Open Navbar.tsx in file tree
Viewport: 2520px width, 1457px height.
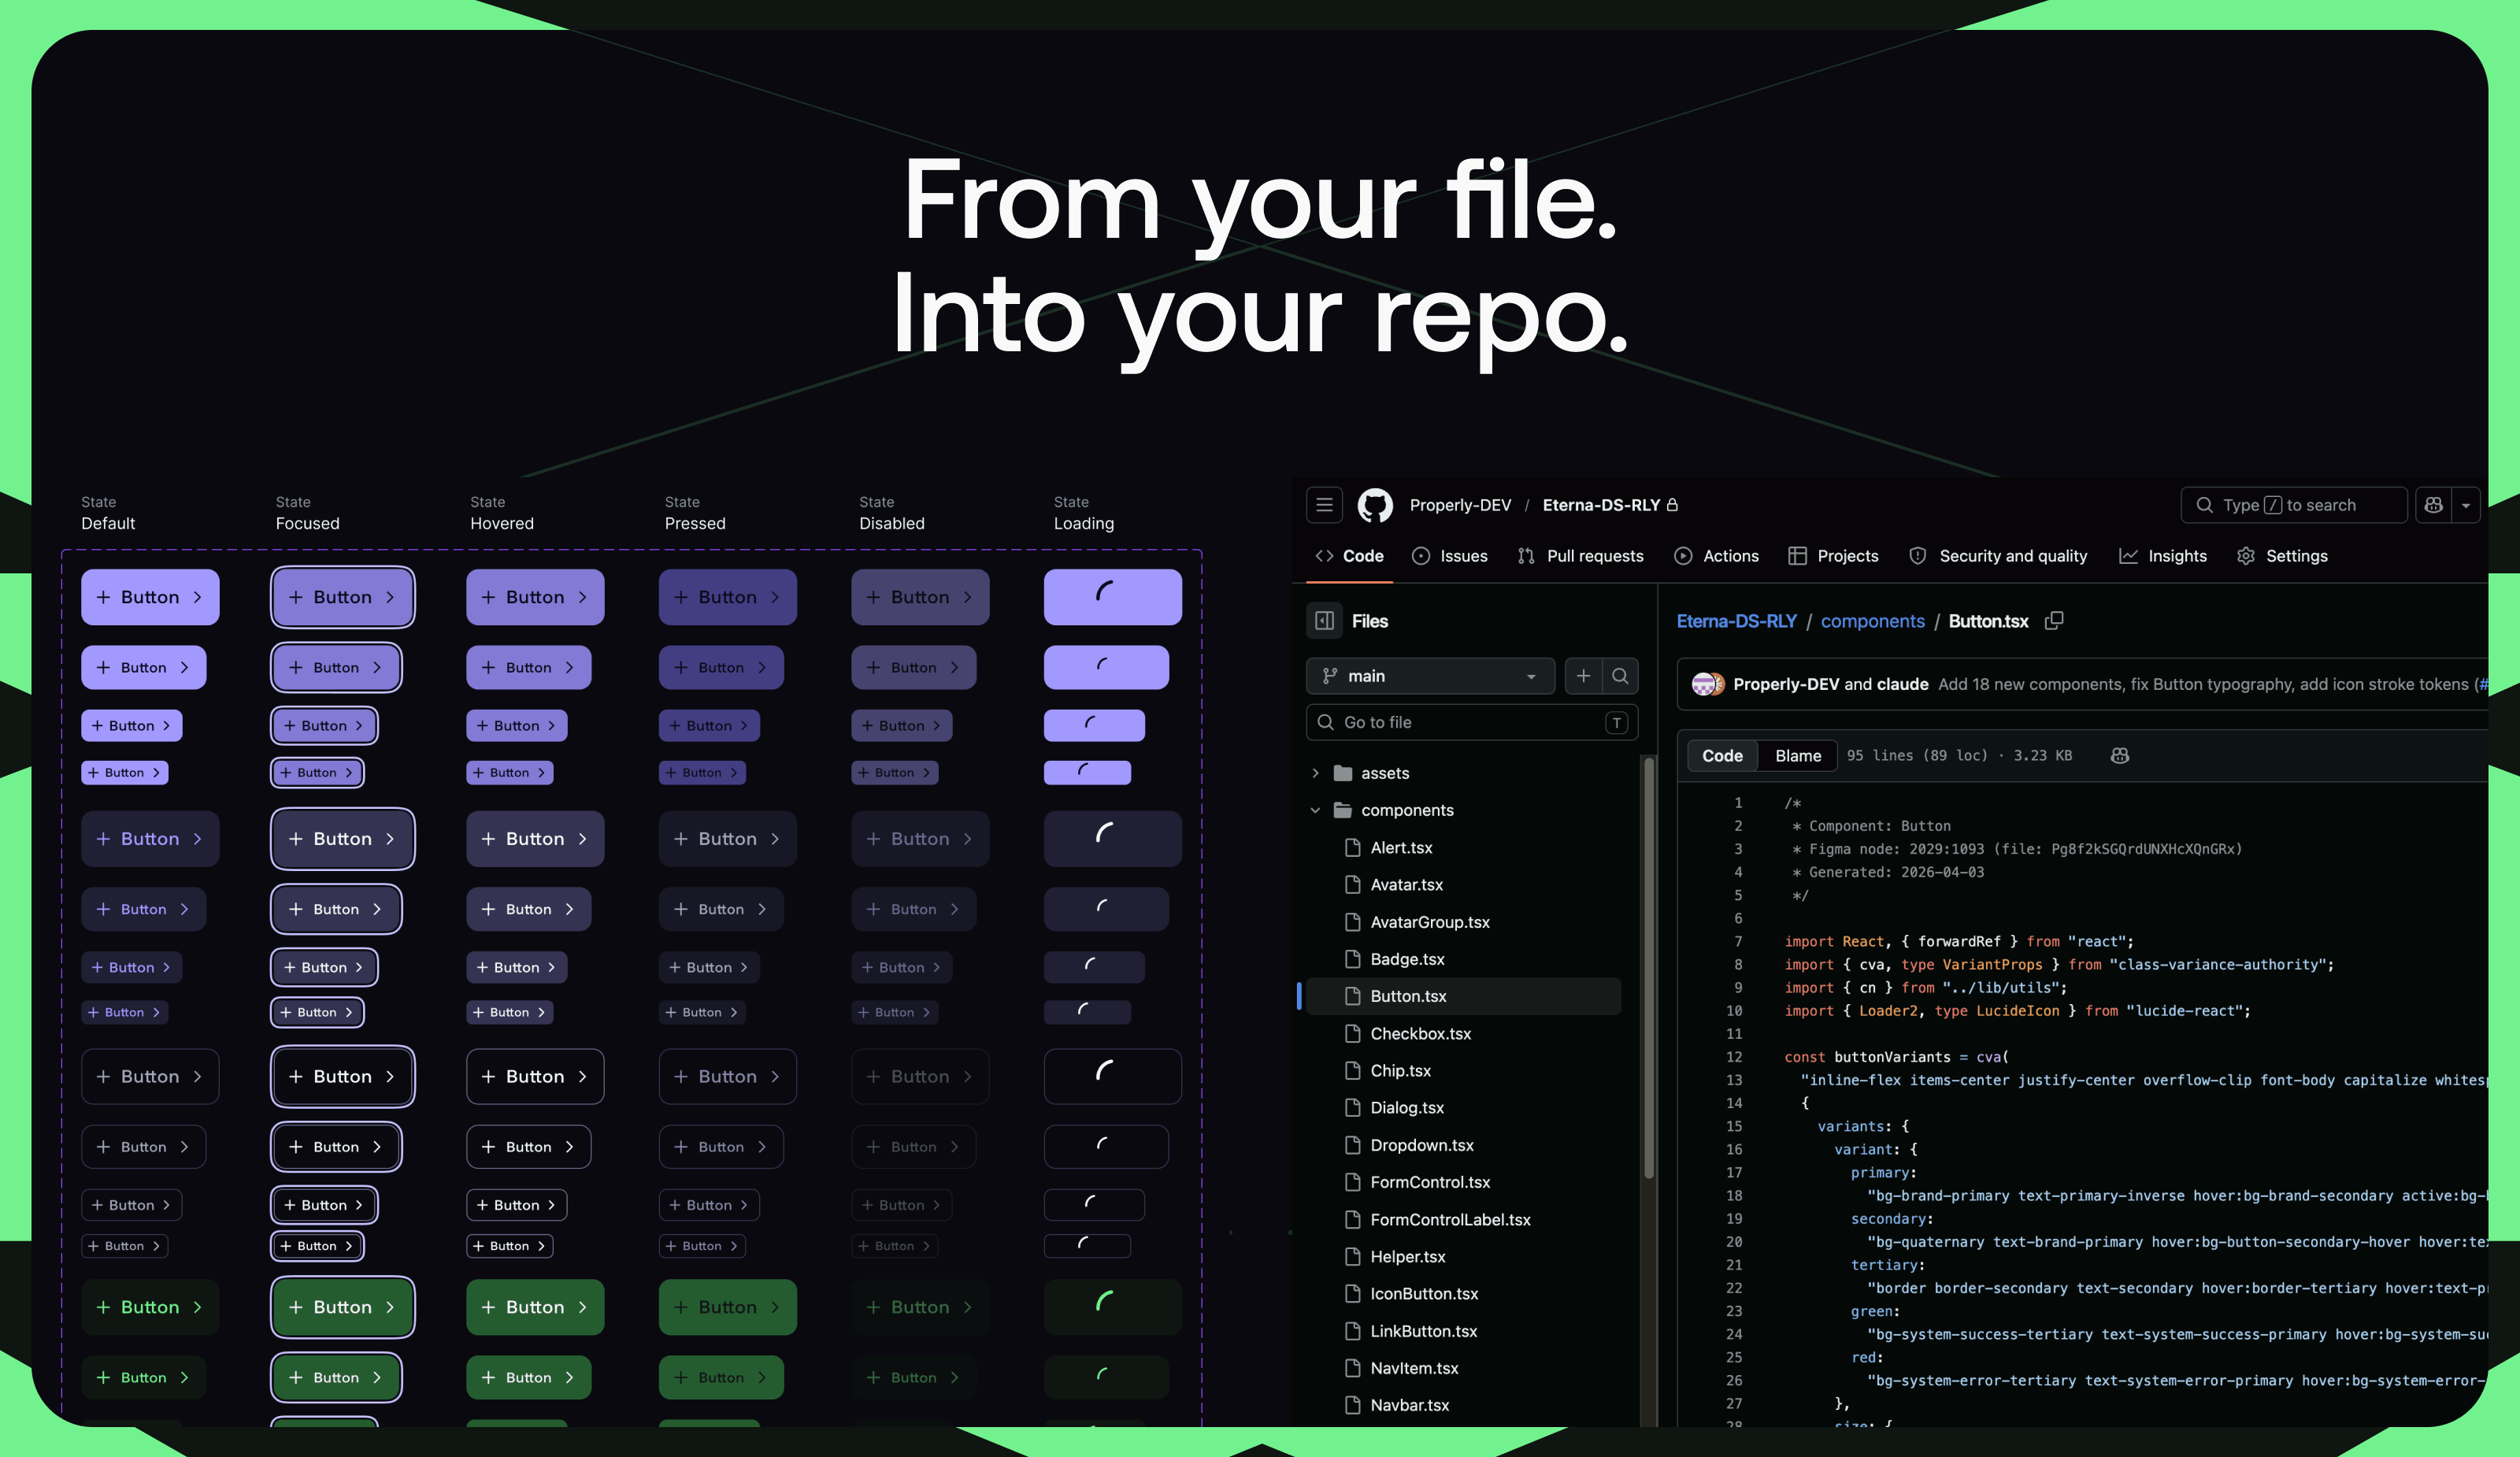tap(1410, 1405)
